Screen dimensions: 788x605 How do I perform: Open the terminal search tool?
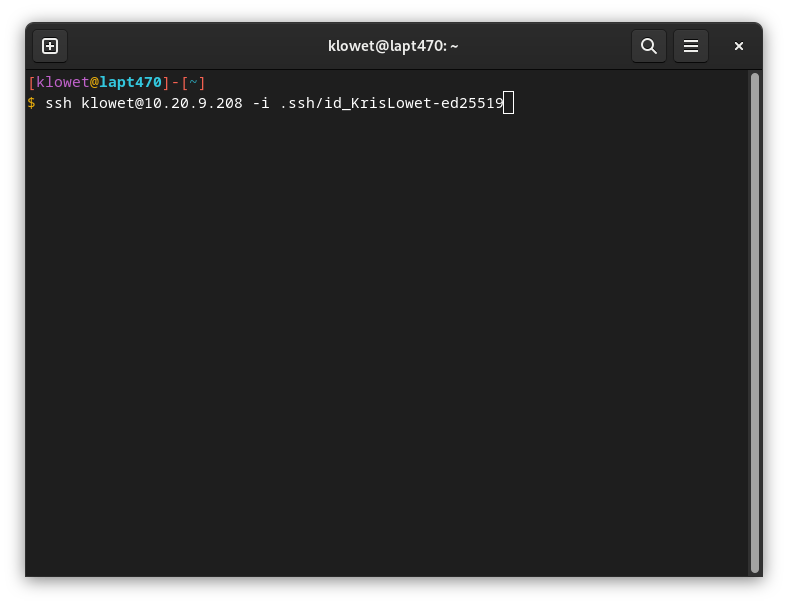(x=648, y=46)
